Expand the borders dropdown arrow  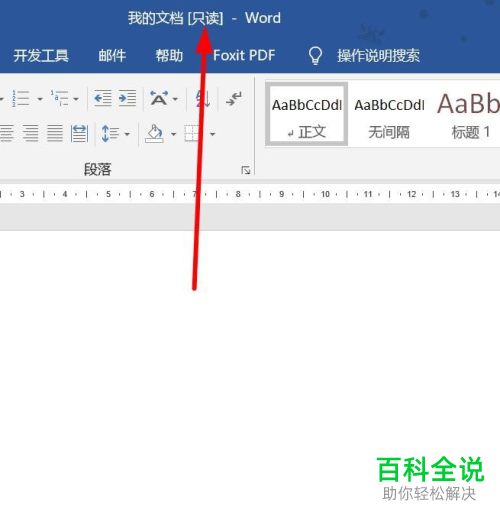coord(213,134)
